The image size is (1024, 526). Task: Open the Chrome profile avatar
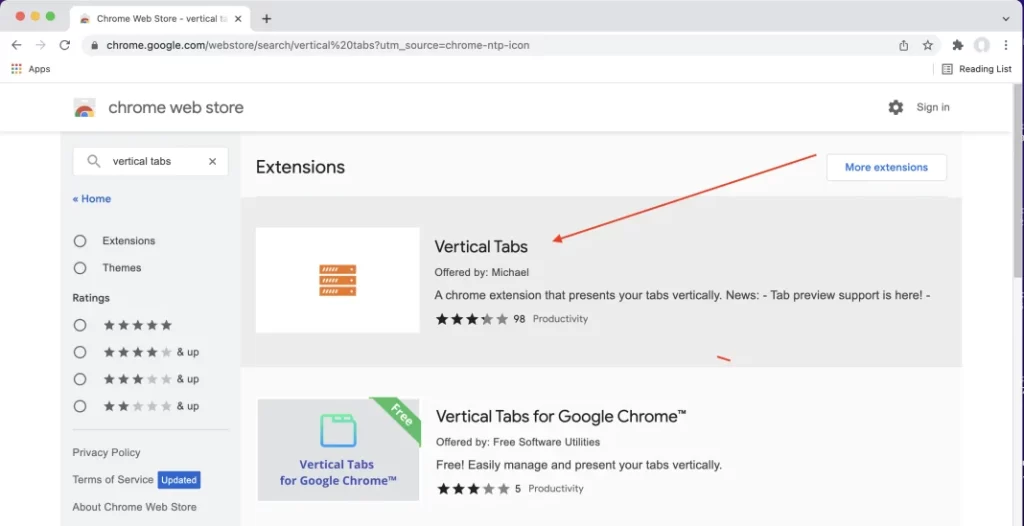[982, 45]
